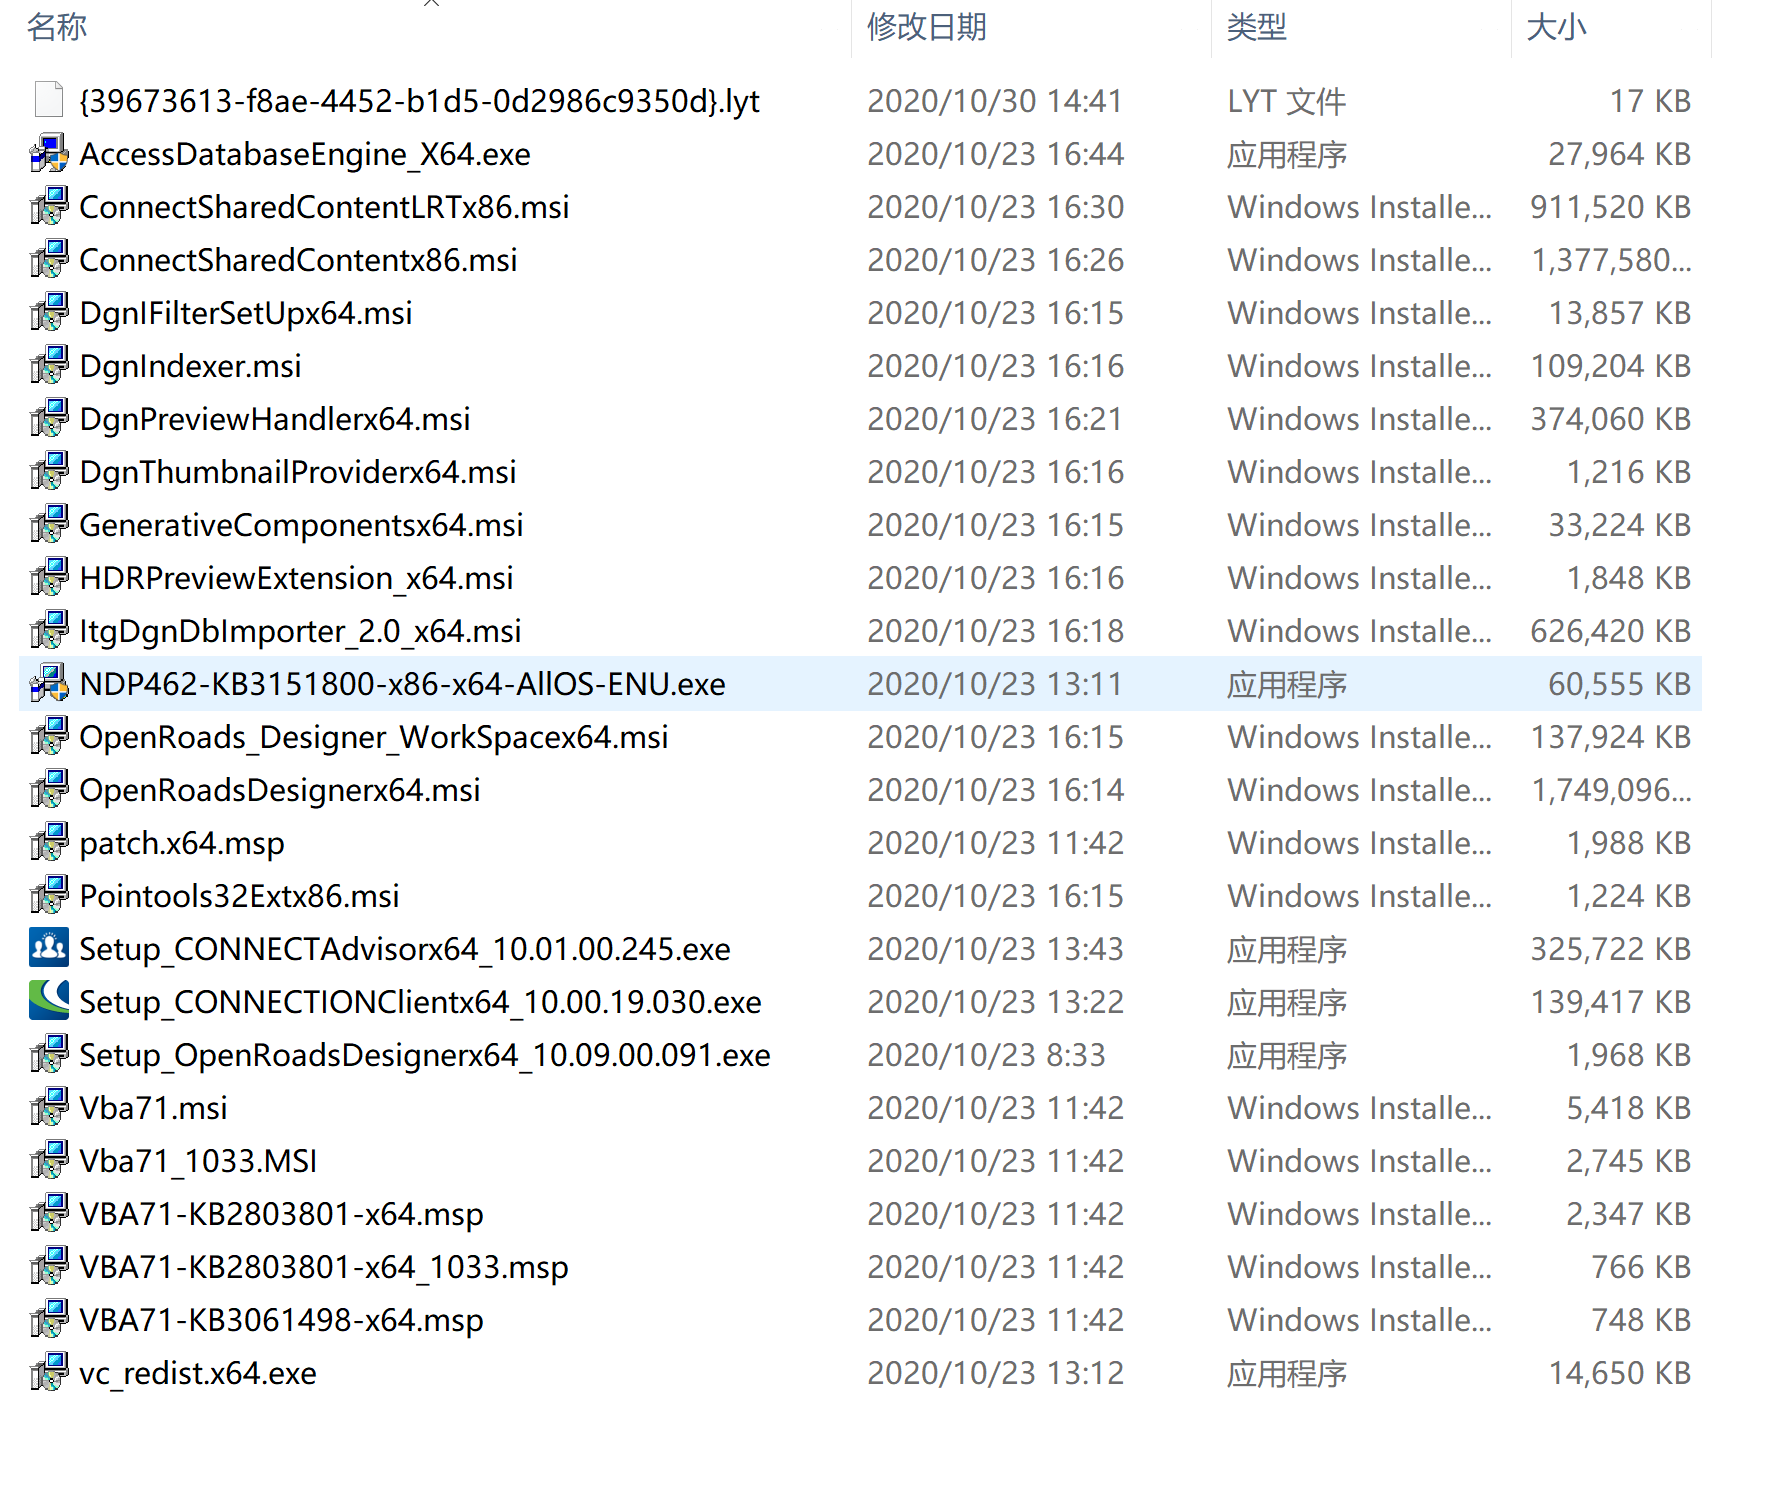The height and width of the screenshot is (1496, 1790).
Task: Select file name Pointools32Extx86.msi
Action: (x=239, y=896)
